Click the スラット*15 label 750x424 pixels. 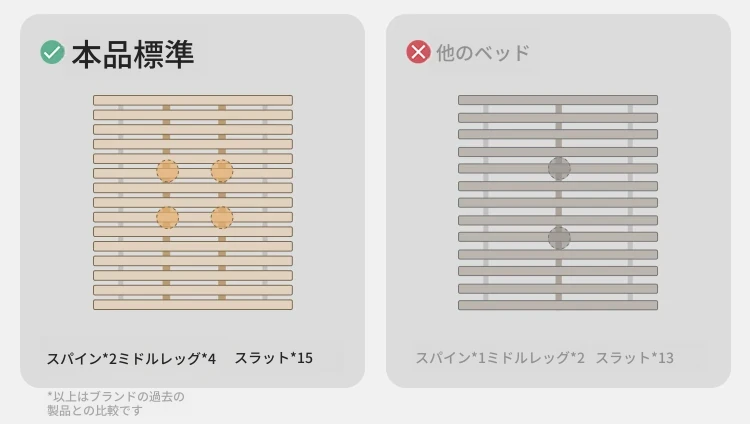274,358
